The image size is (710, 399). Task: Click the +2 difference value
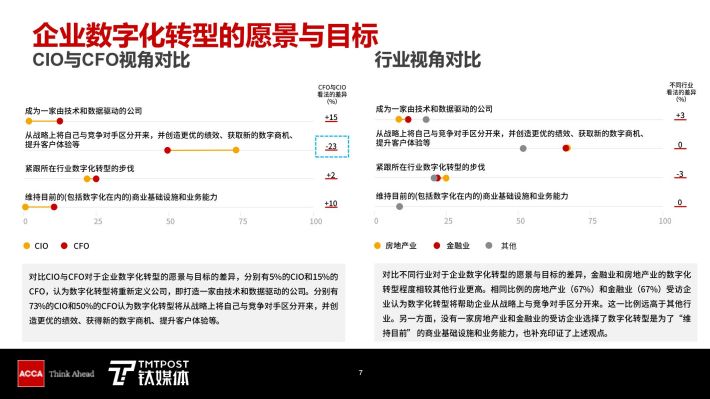(331, 175)
